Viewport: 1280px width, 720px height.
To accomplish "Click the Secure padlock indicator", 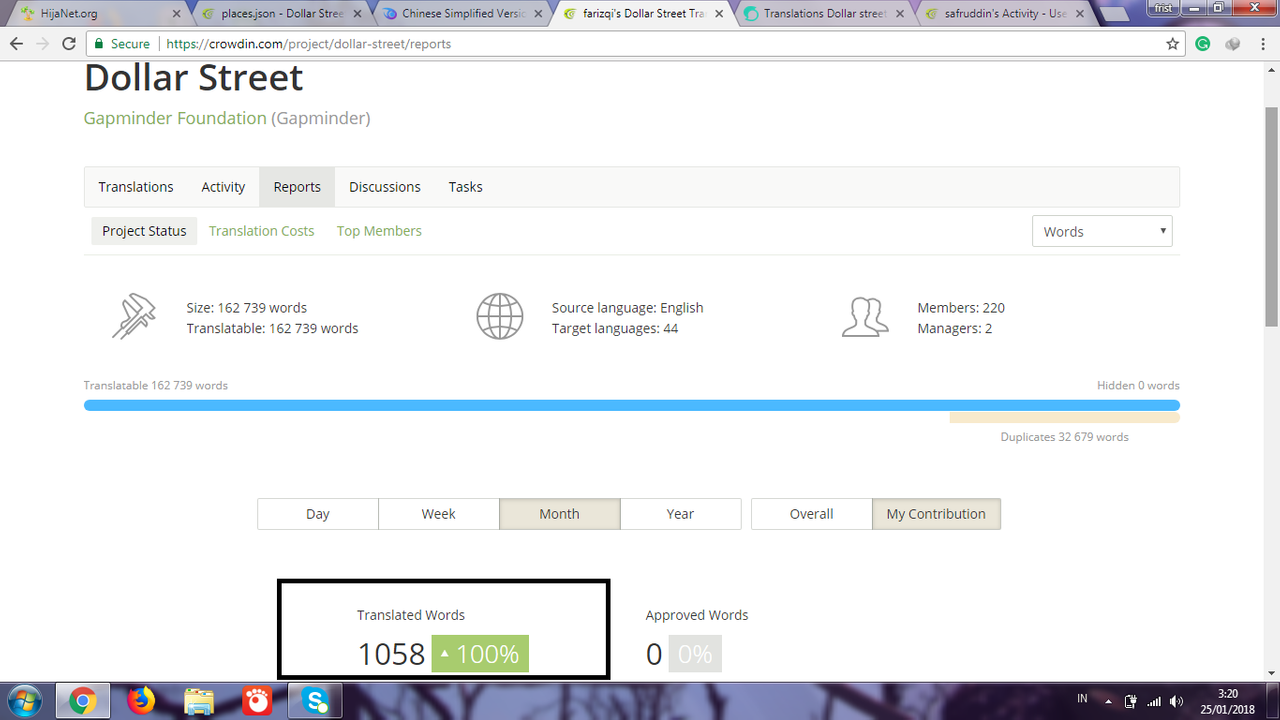I will coord(122,44).
